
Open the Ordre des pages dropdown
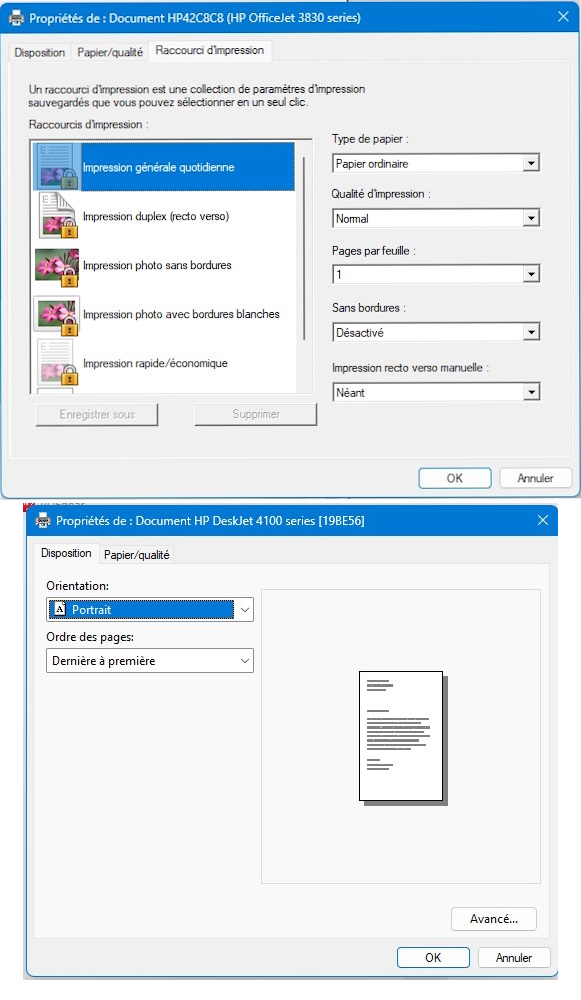150,661
